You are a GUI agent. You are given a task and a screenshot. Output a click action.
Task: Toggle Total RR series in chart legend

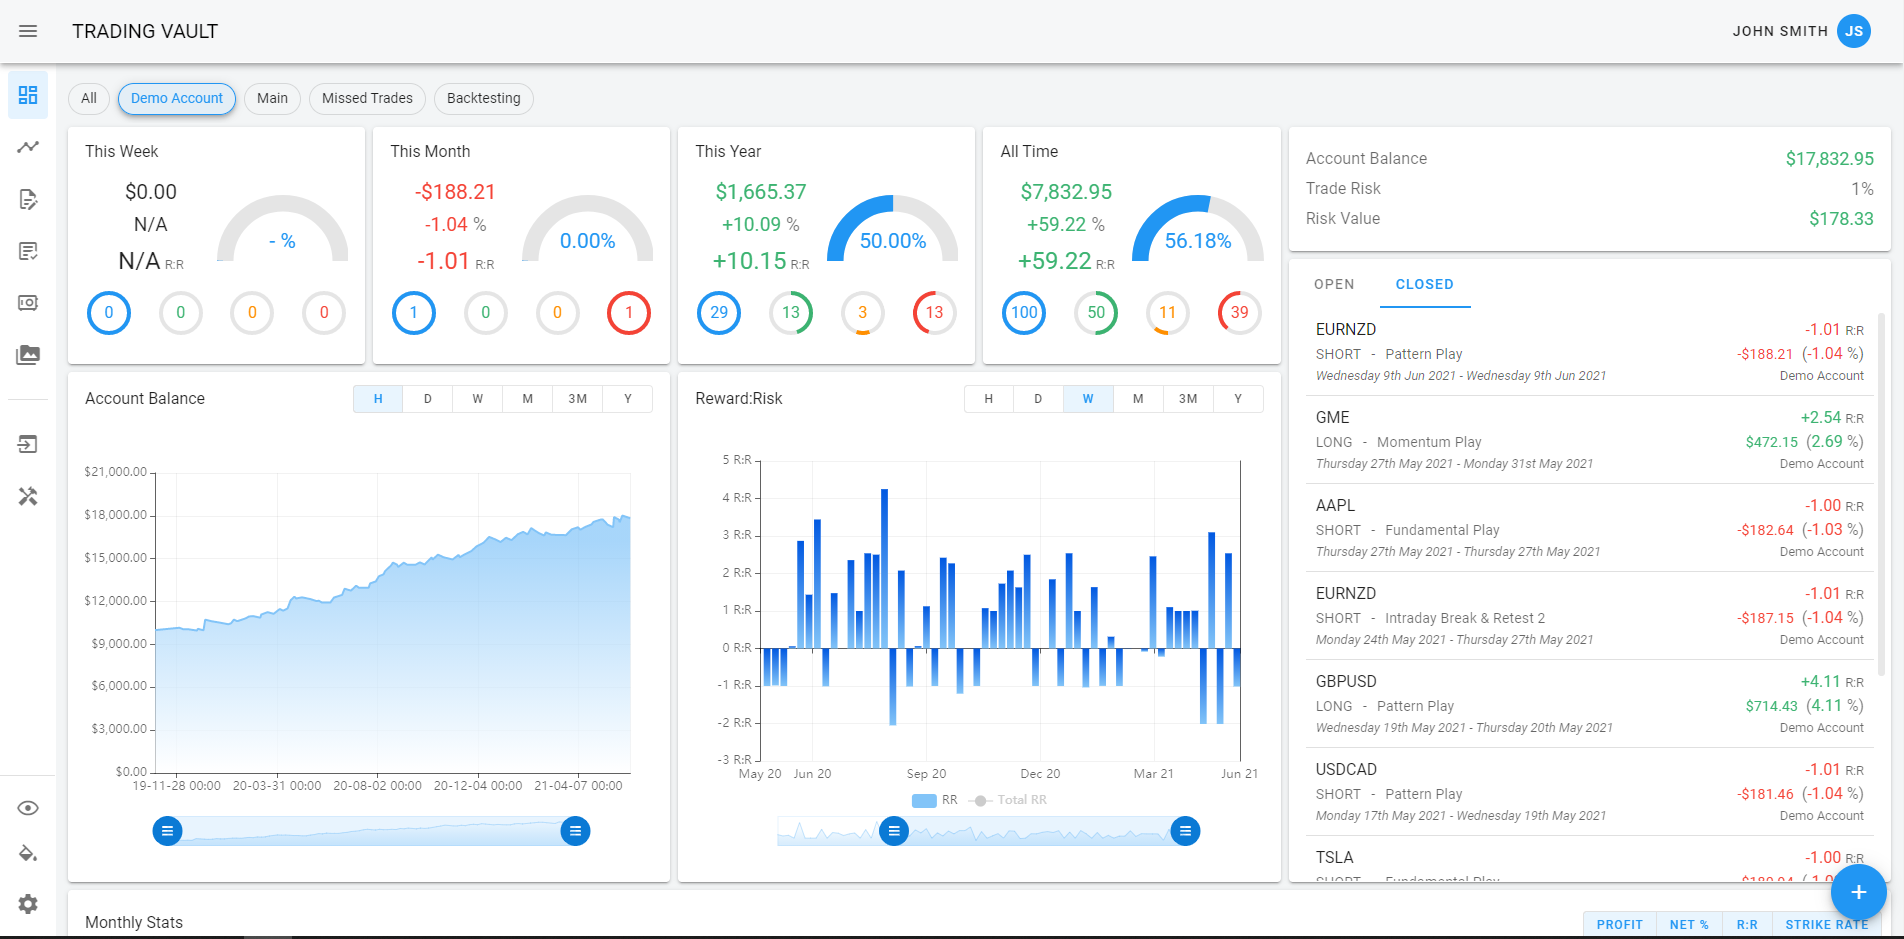click(x=1011, y=800)
